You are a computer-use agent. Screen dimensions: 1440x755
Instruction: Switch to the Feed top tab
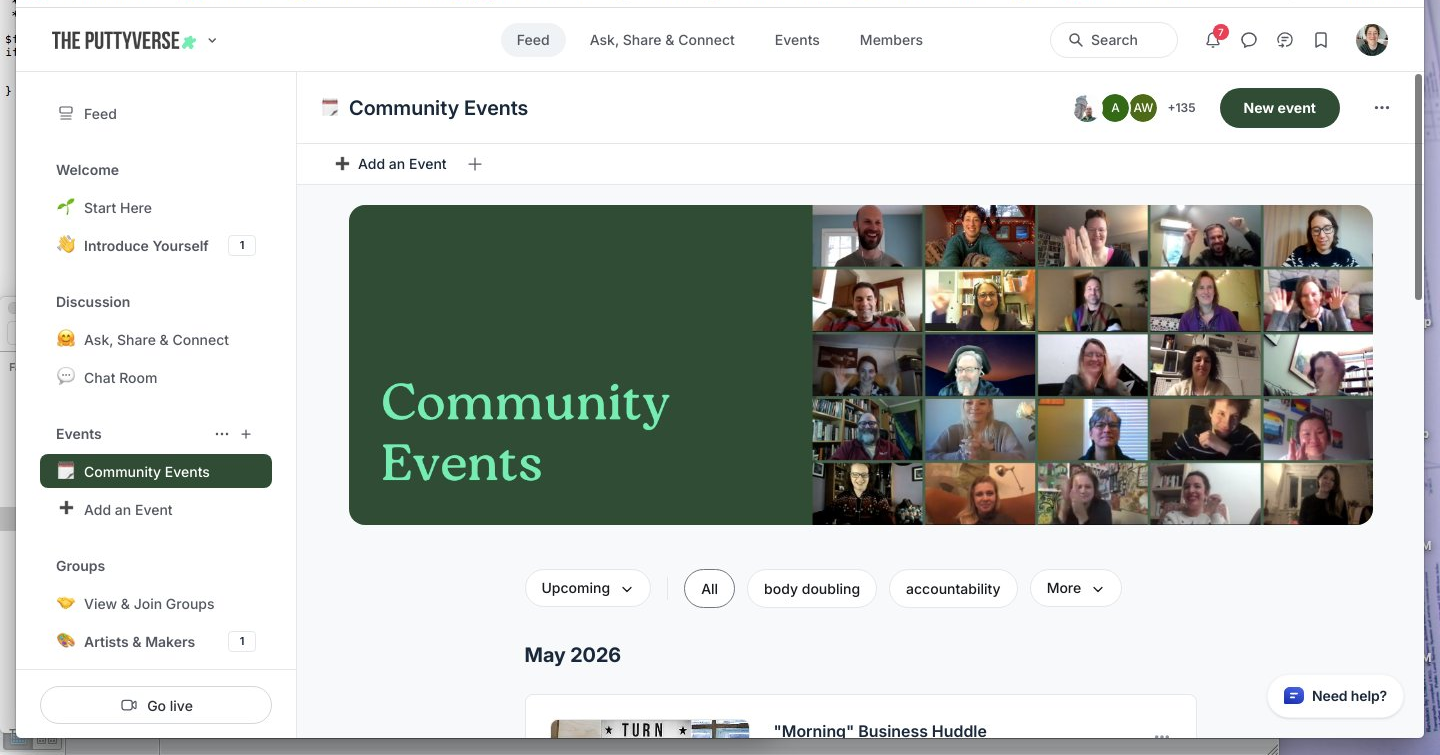click(533, 40)
